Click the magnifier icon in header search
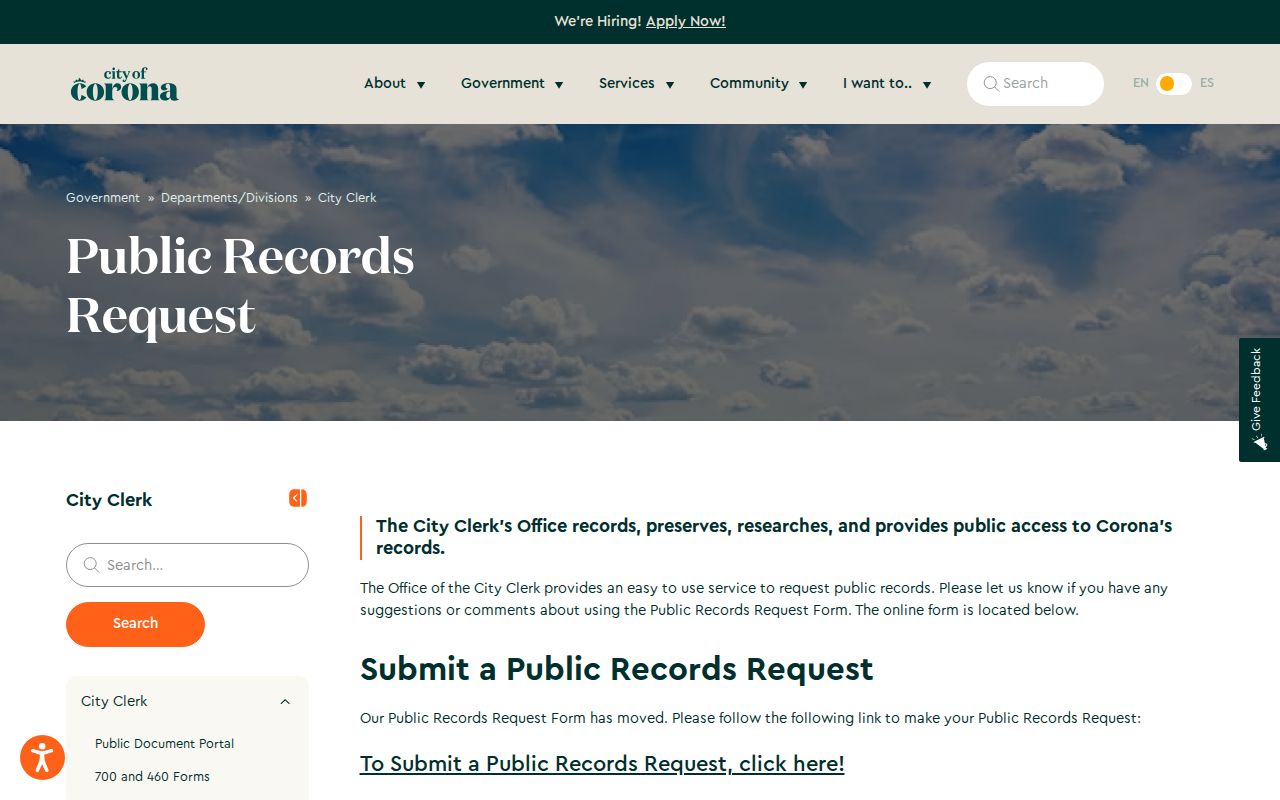The image size is (1280, 800). coord(991,84)
